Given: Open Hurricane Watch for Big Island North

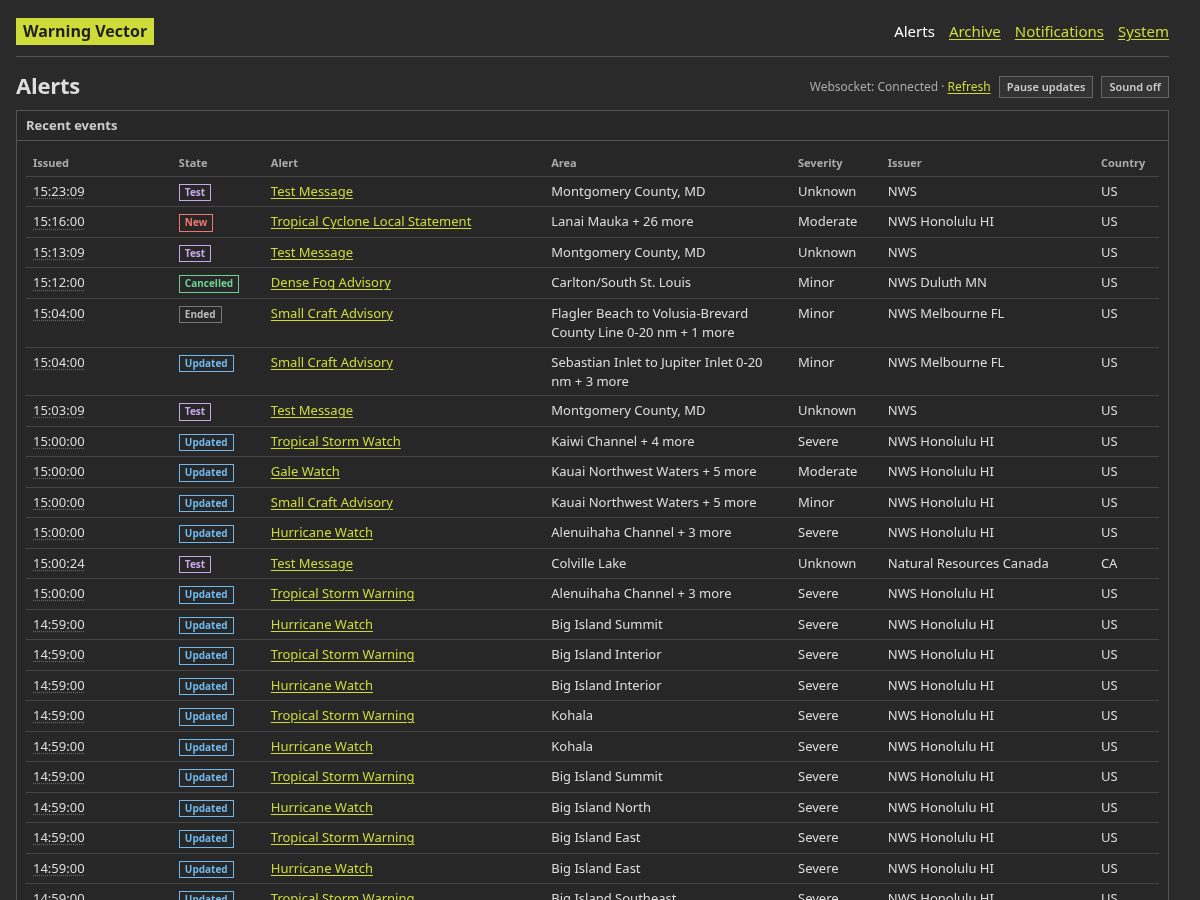Looking at the screenshot, I should 322,808.
